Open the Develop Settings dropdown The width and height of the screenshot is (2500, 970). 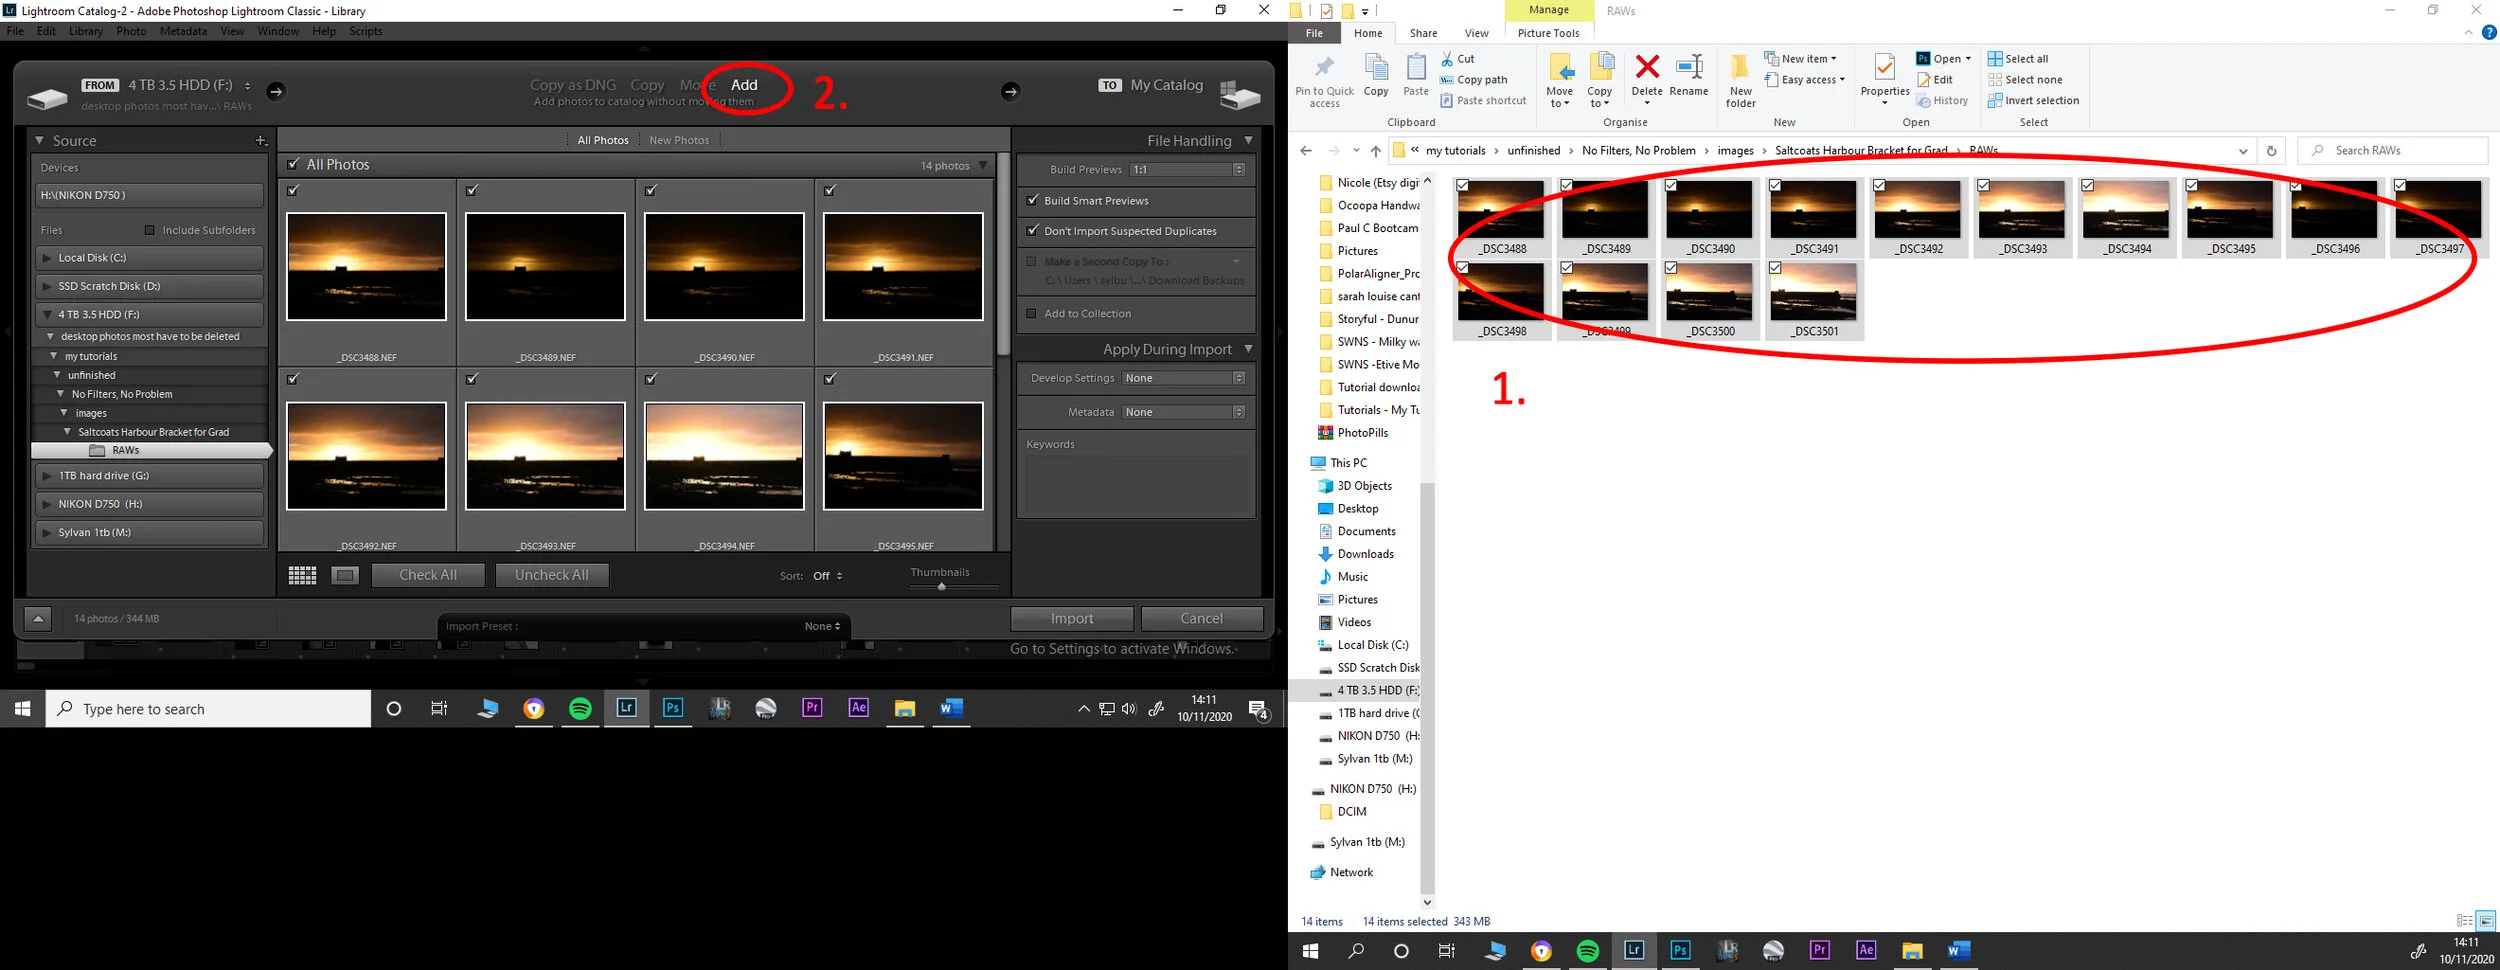[x=1184, y=378]
